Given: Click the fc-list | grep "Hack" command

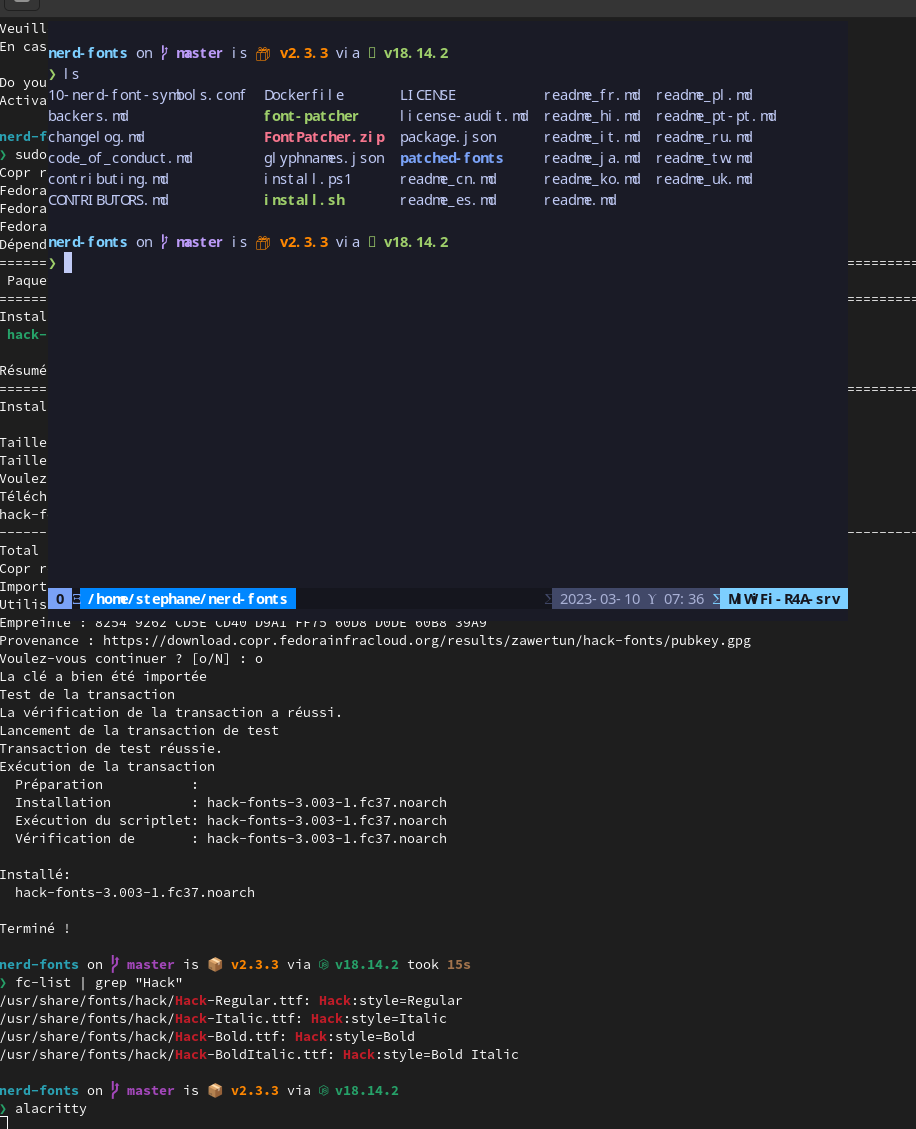Looking at the screenshot, I should (99, 983).
